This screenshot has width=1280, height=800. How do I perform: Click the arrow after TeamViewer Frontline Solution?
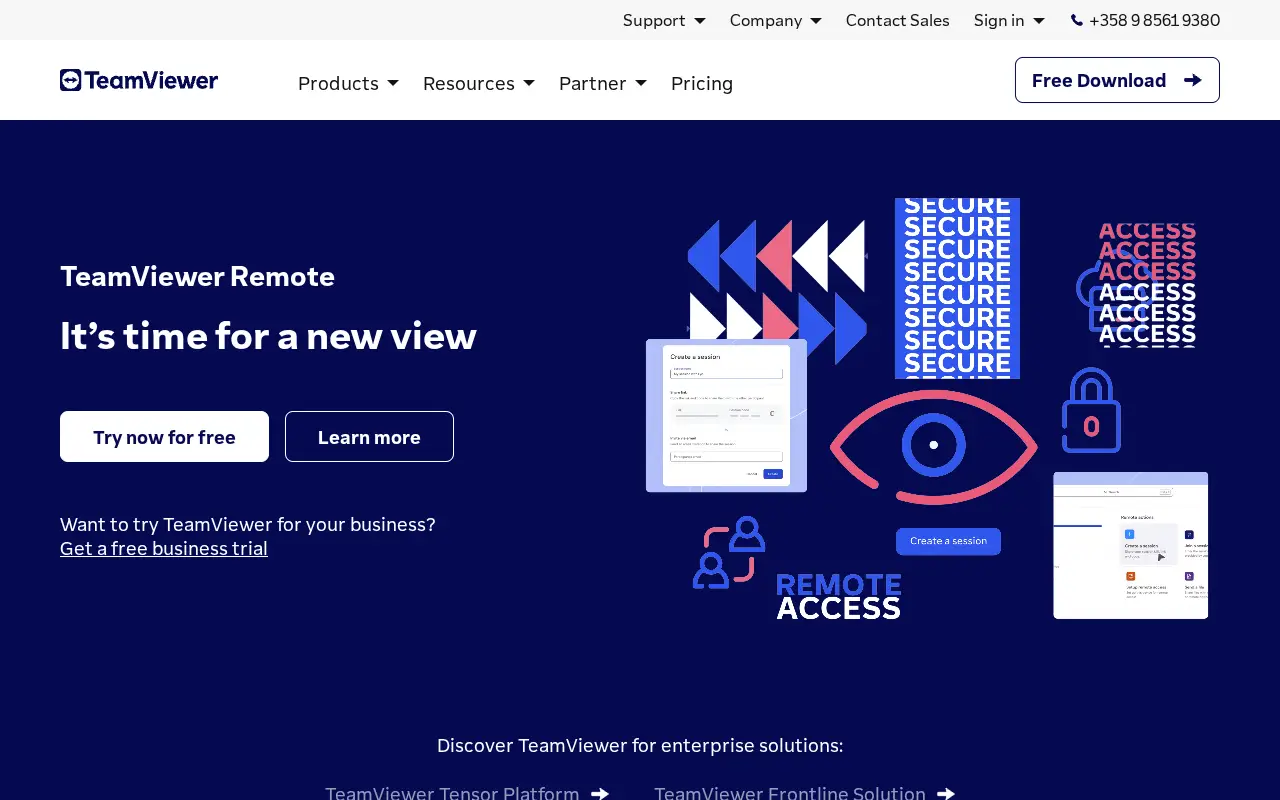(946, 793)
